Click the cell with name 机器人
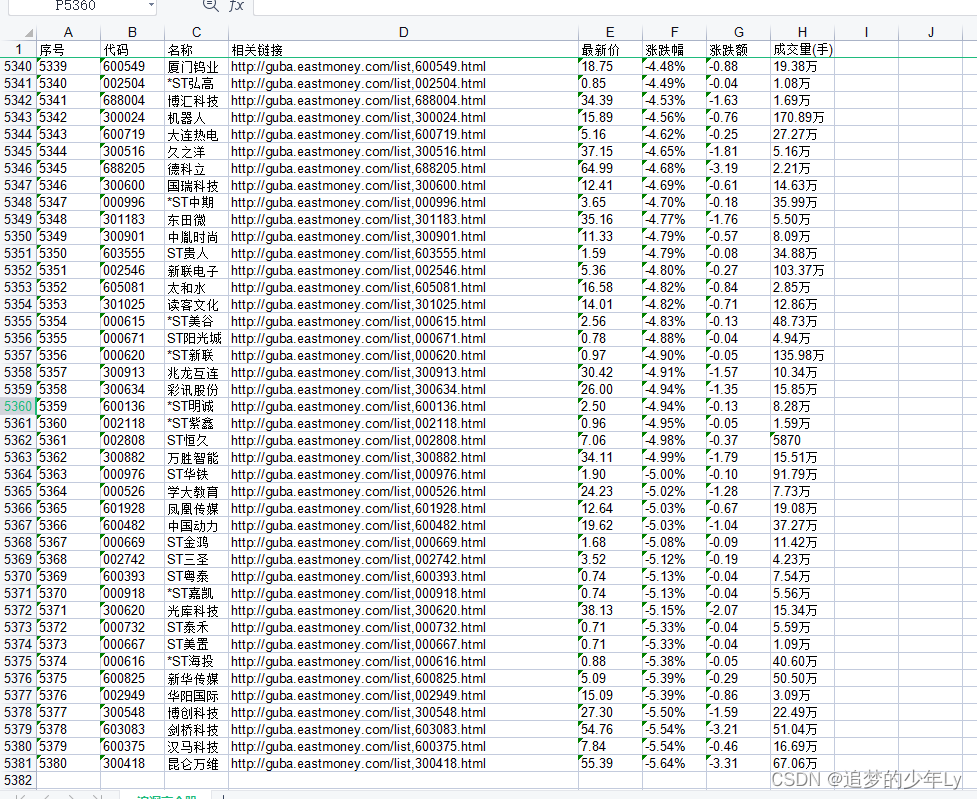Viewport: 977px width, 799px height. tap(196, 117)
